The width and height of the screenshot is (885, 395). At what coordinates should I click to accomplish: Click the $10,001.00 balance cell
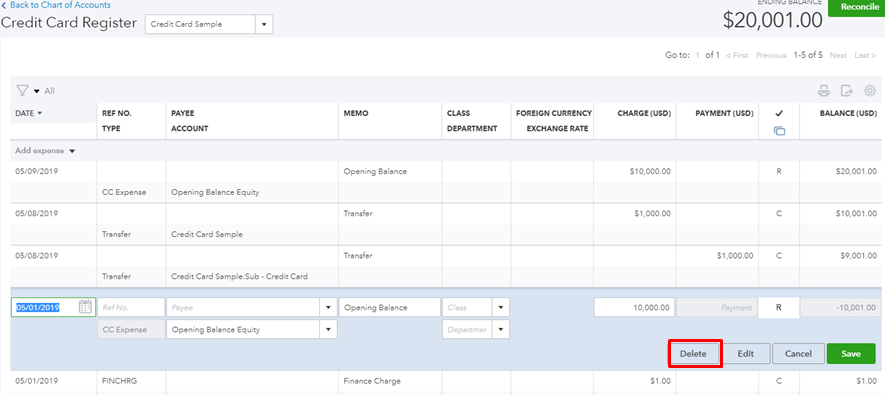(856, 214)
